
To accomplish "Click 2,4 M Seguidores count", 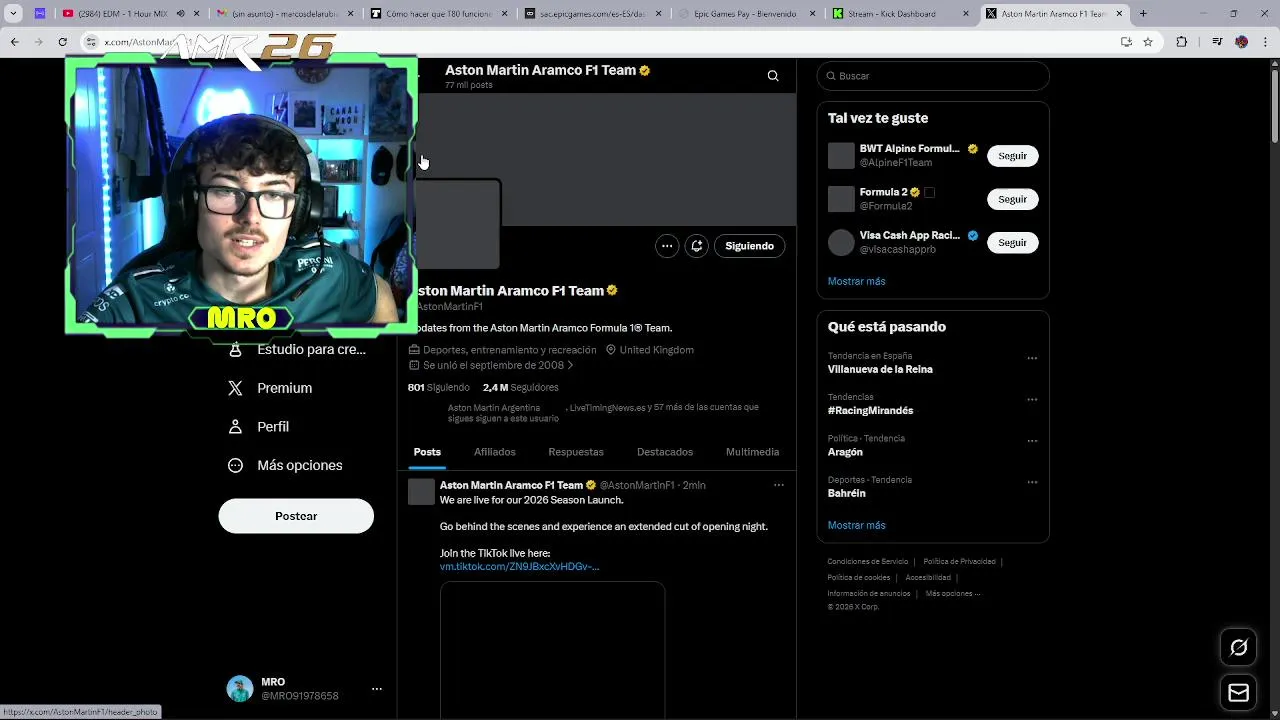I will click(x=520, y=387).
